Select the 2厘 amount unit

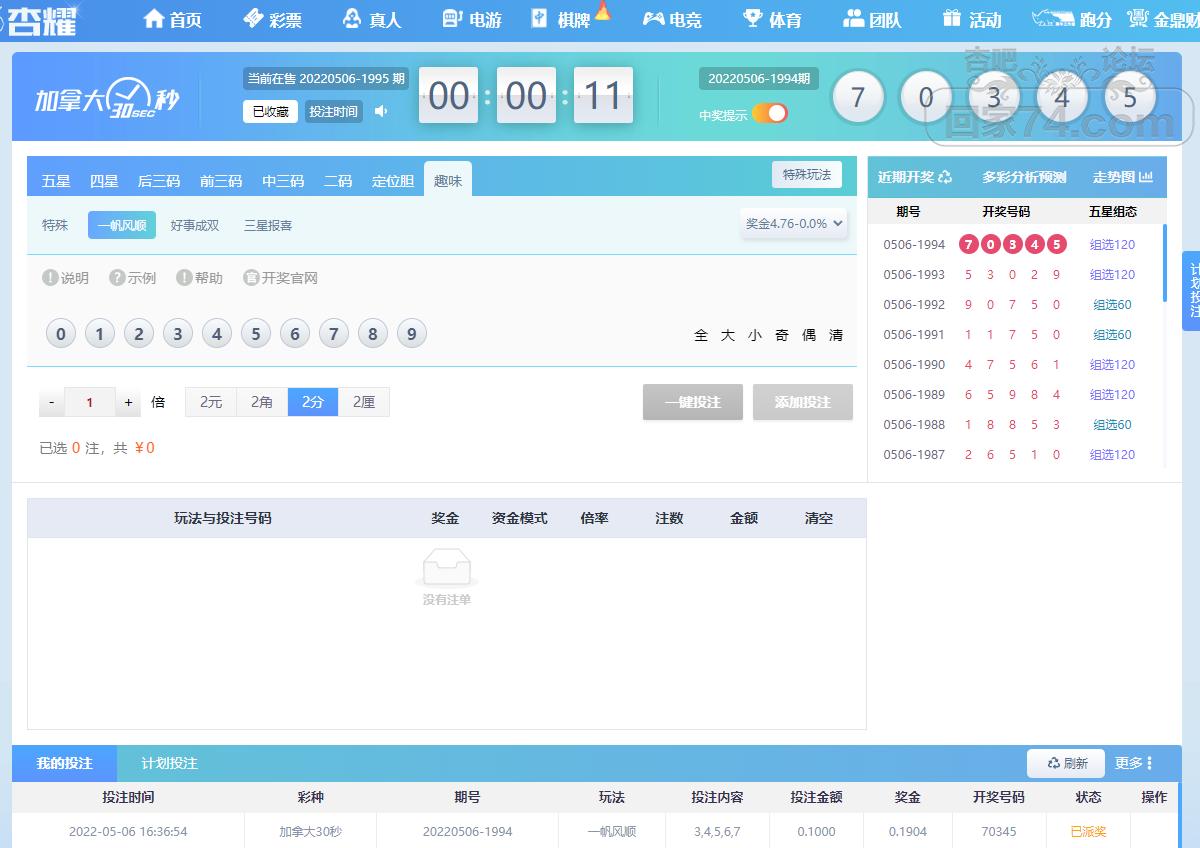click(x=364, y=402)
